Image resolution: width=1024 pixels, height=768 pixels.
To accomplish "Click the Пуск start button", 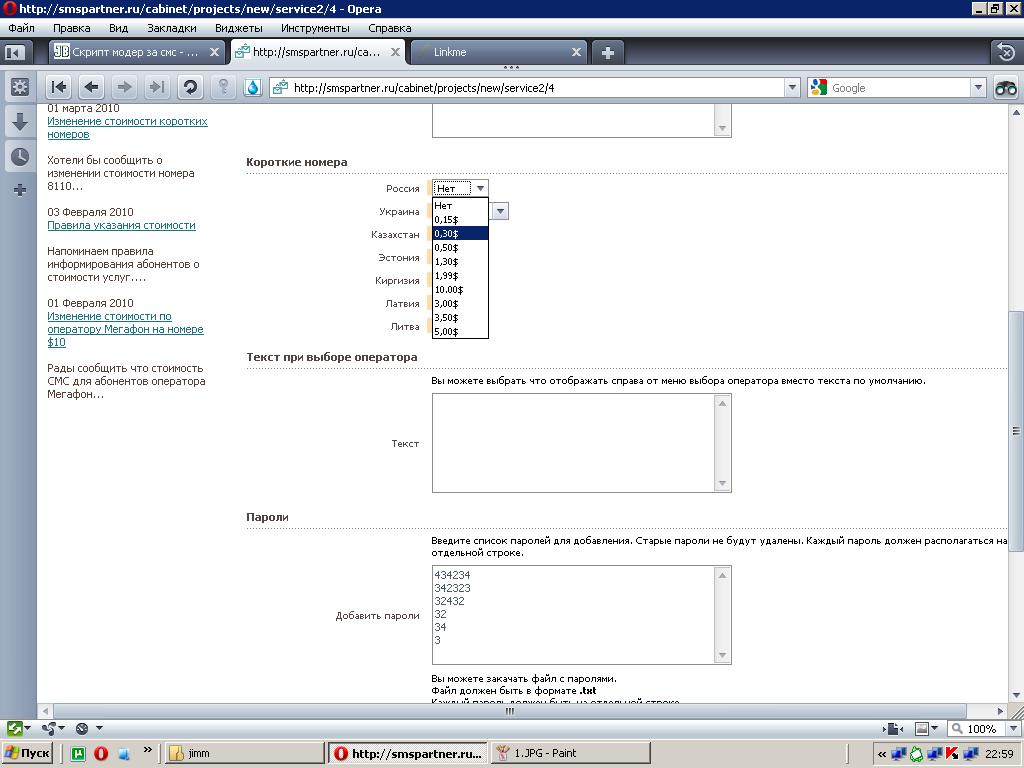I will pos(27,753).
